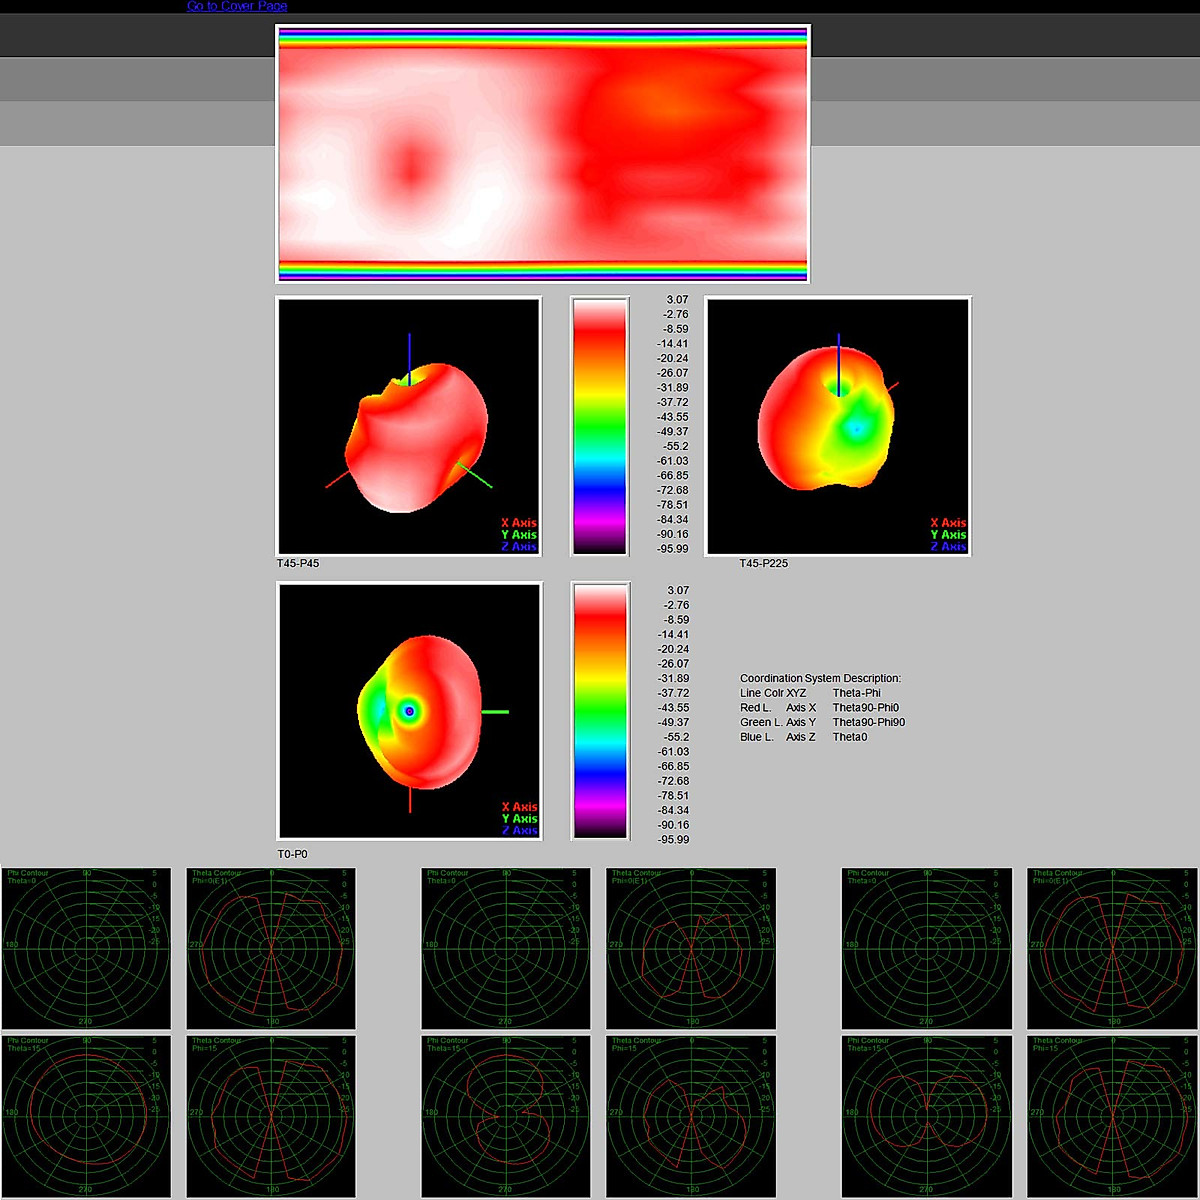Click the color scale bar beside T45-P45
1200x1200 pixels.
[x=599, y=426]
